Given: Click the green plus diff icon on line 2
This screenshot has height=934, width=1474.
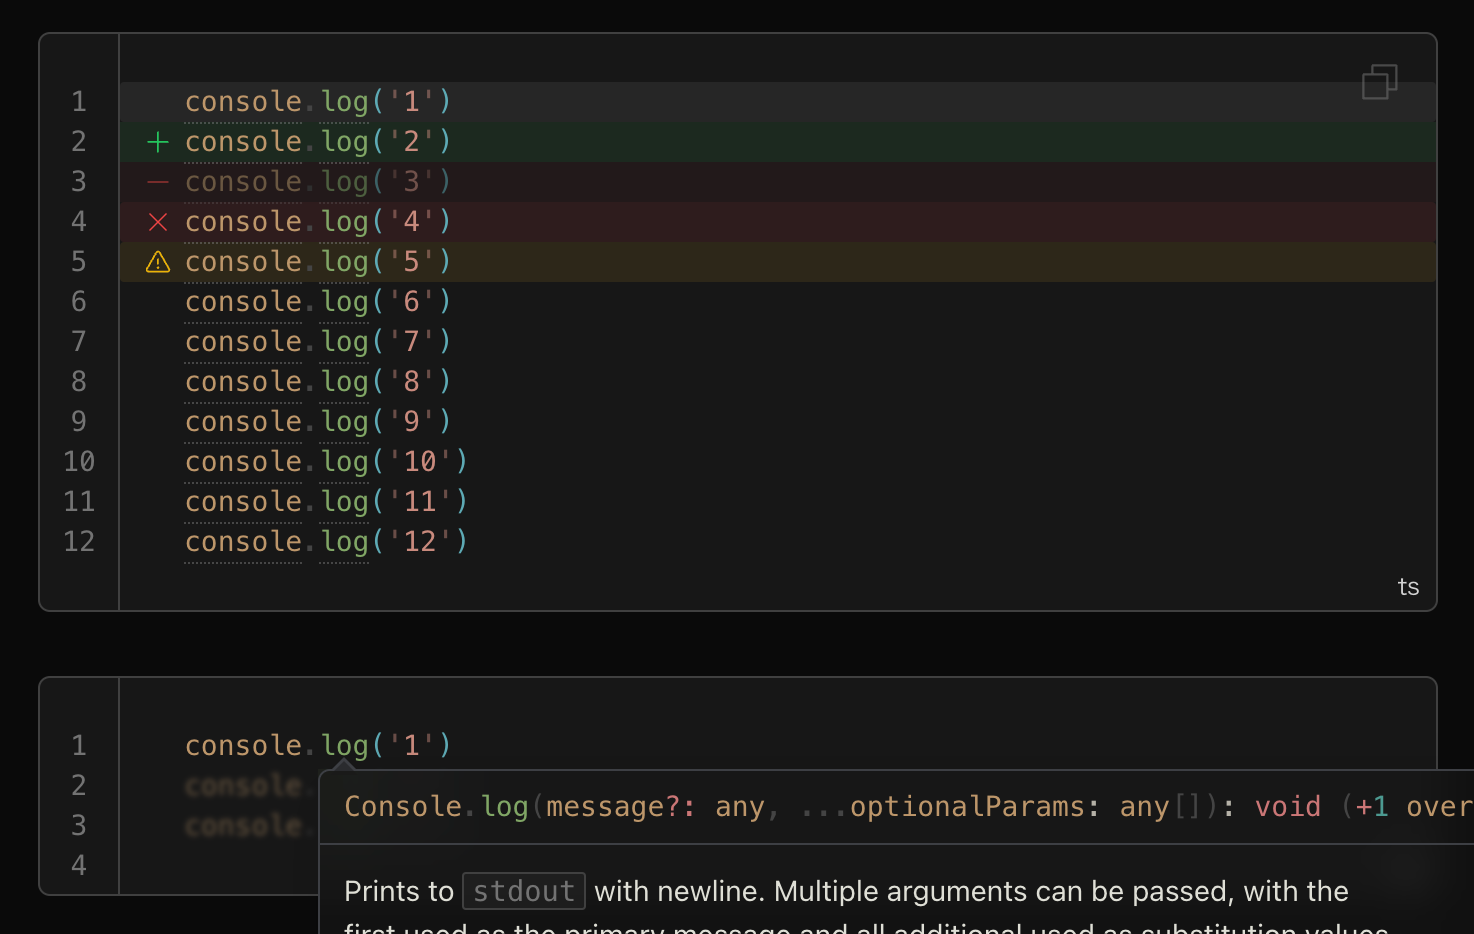Looking at the screenshot, I should (x=158, y=142).
